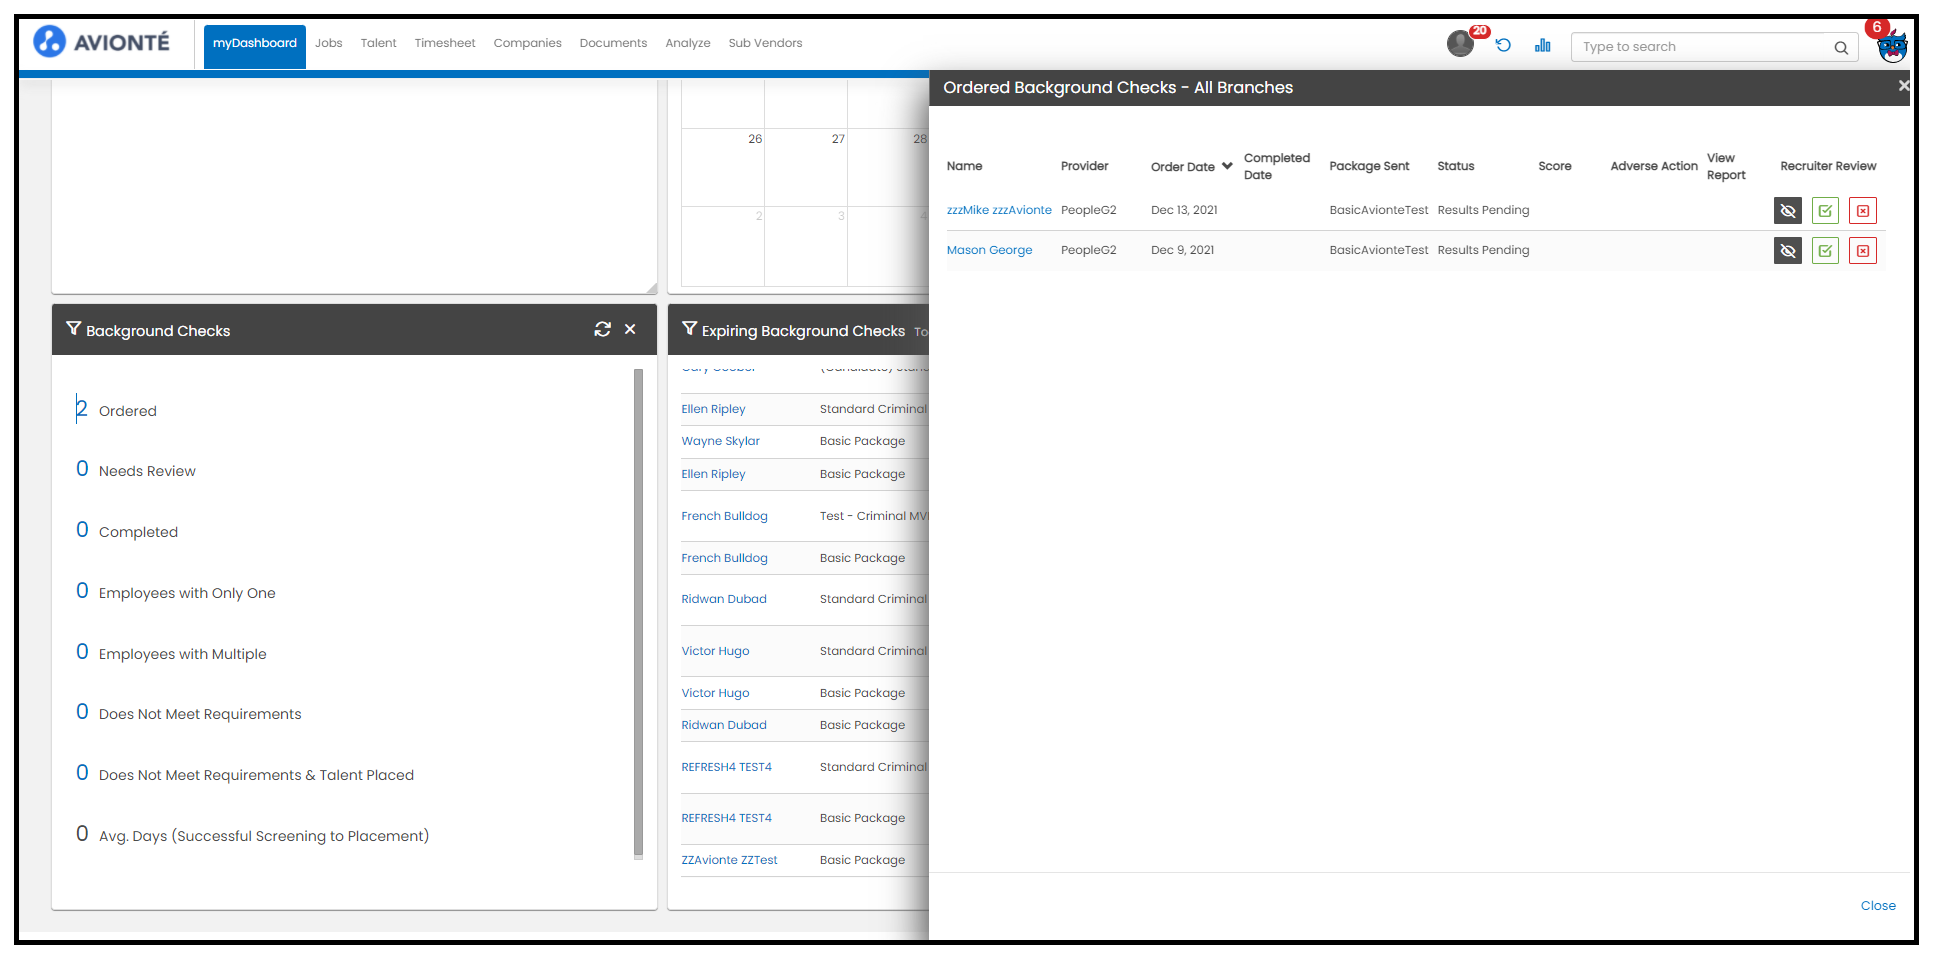Viewport: 1935px width, 955px height.
Task: Open the Timesheet menu
Action: click(445, 43)
